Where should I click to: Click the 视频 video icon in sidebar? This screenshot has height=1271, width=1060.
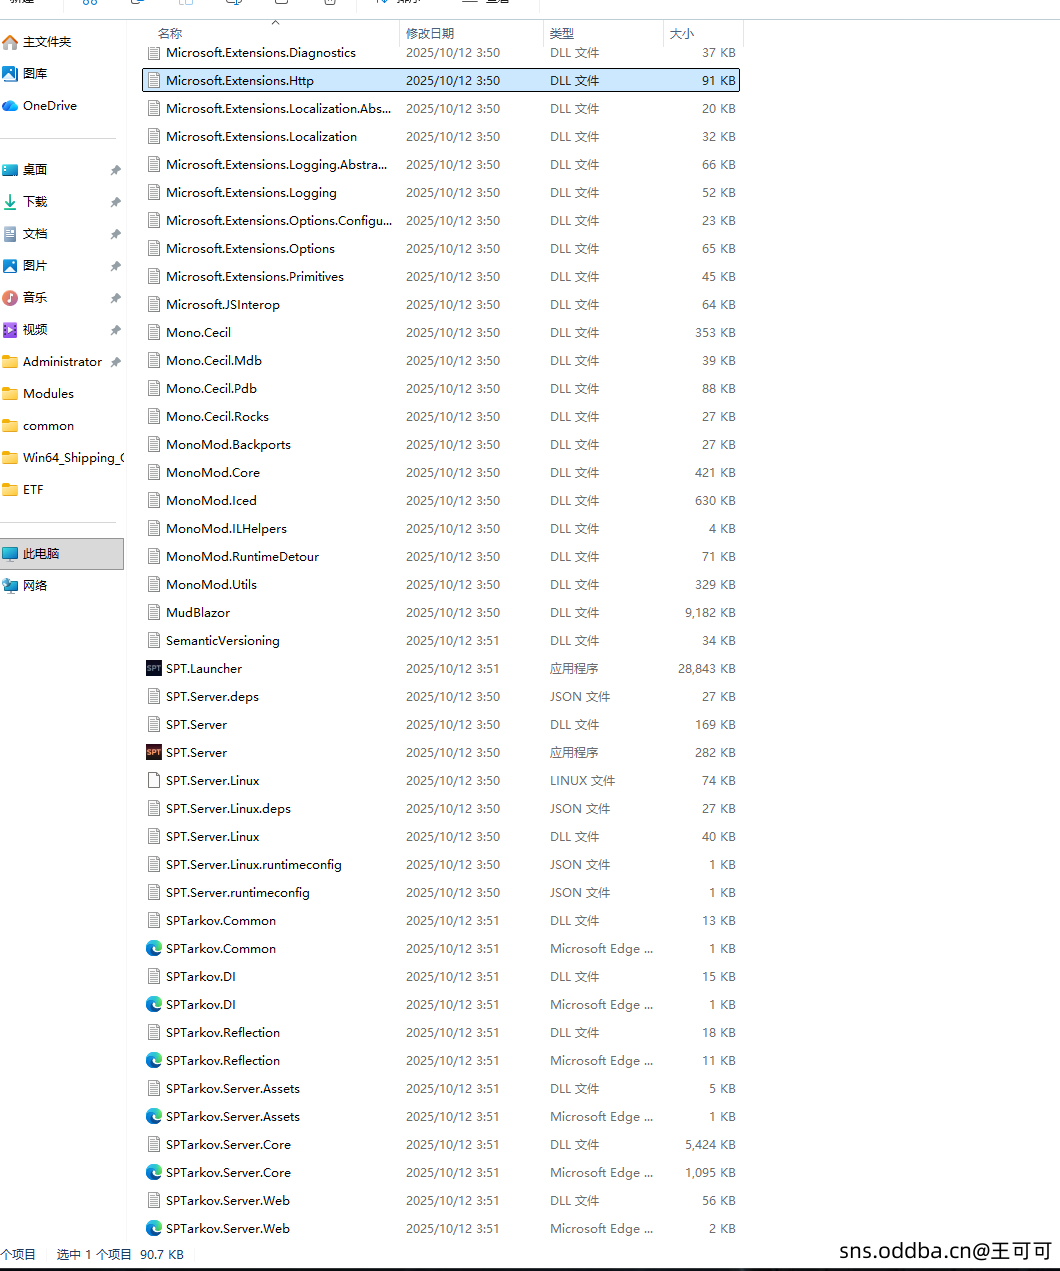(x=10, y=330)
